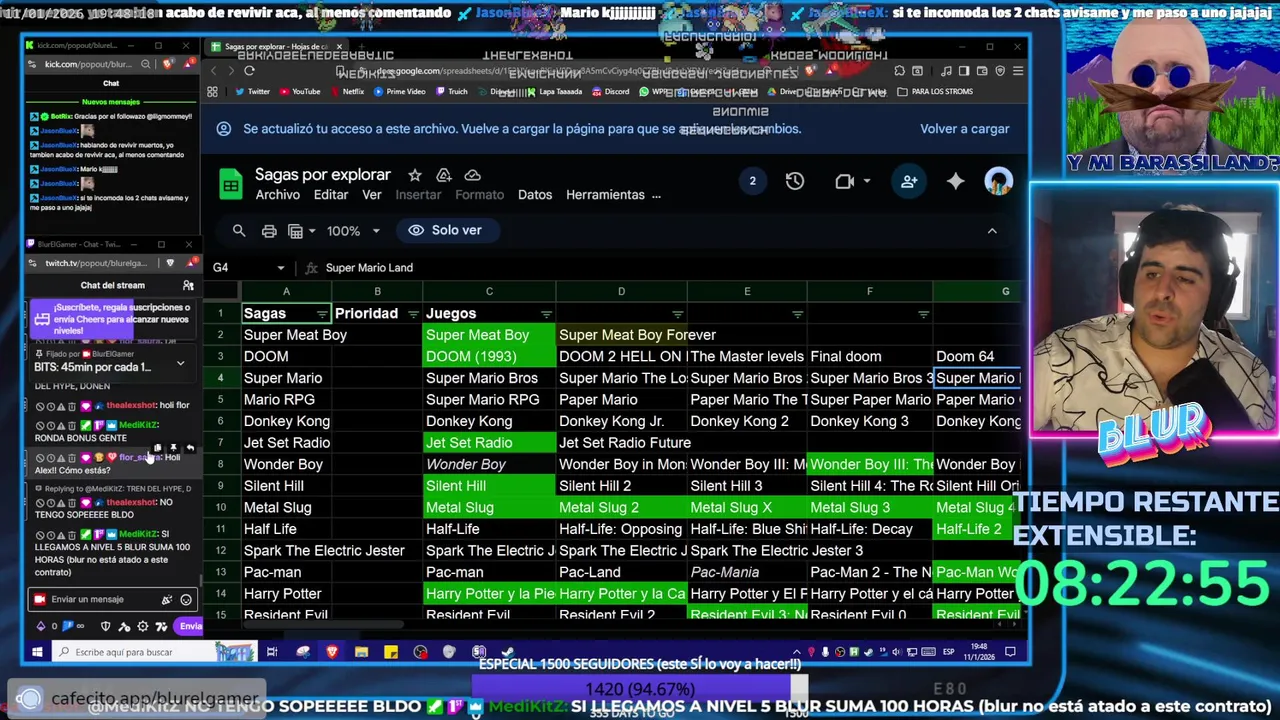
Task: Open the Sagas column filter
Action: [322, 314]
